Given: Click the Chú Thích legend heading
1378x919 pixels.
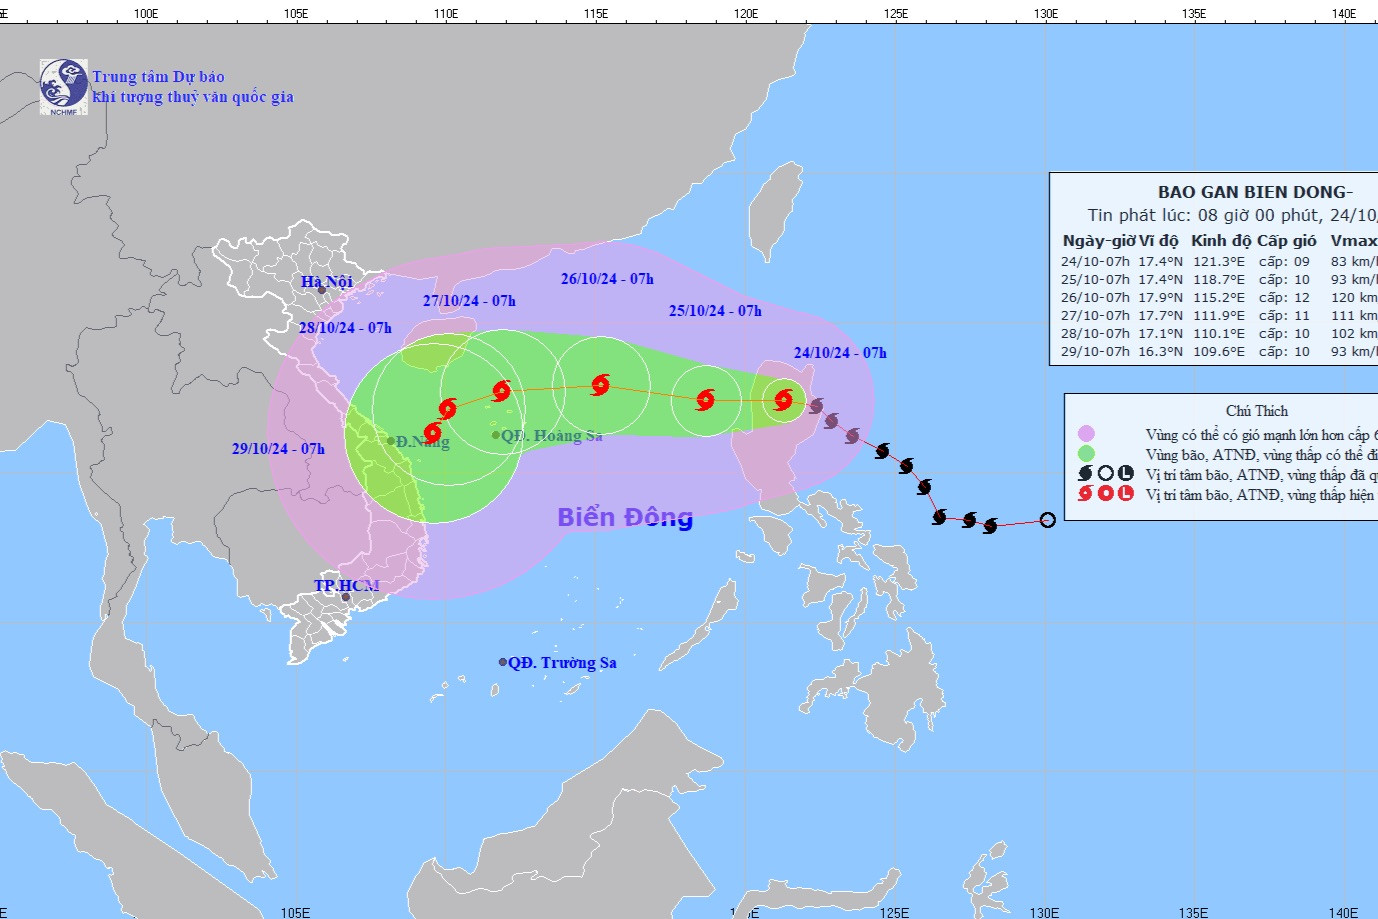Looking at the screenshot, I should pyautogui.click(x=1257, y=411).
